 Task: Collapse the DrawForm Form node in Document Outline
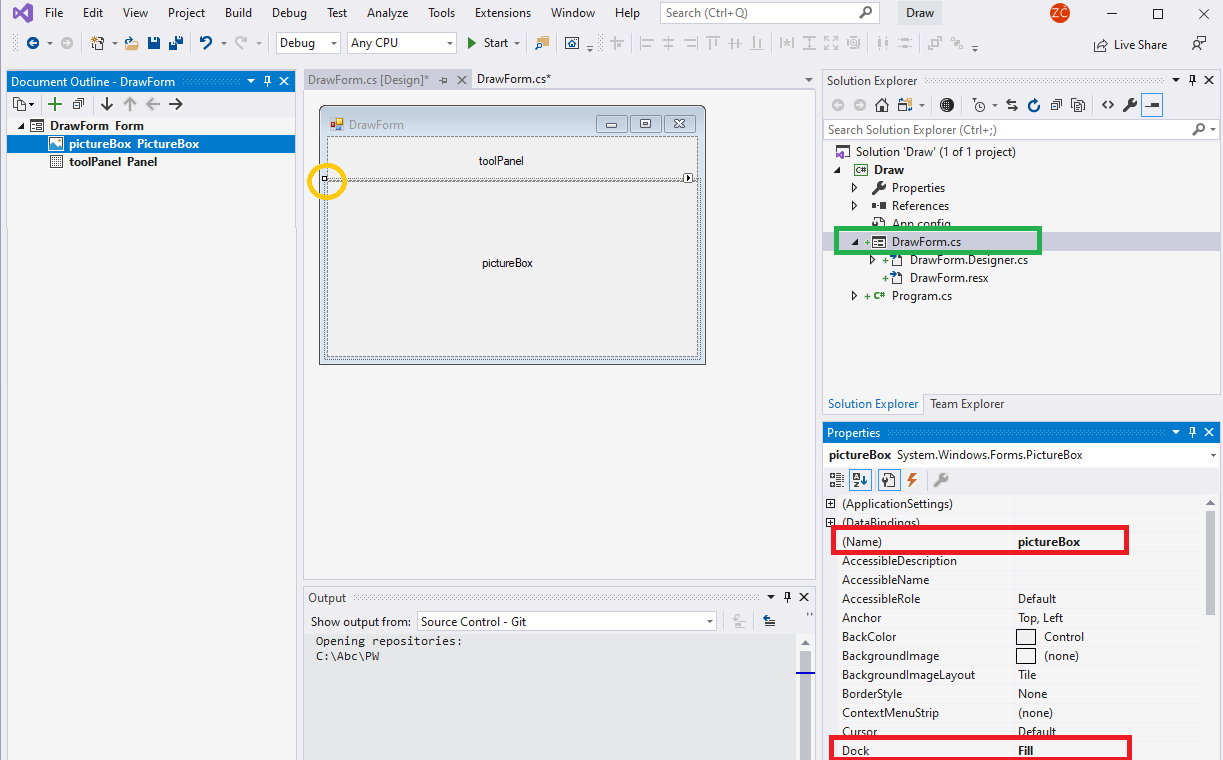[20, 126]
